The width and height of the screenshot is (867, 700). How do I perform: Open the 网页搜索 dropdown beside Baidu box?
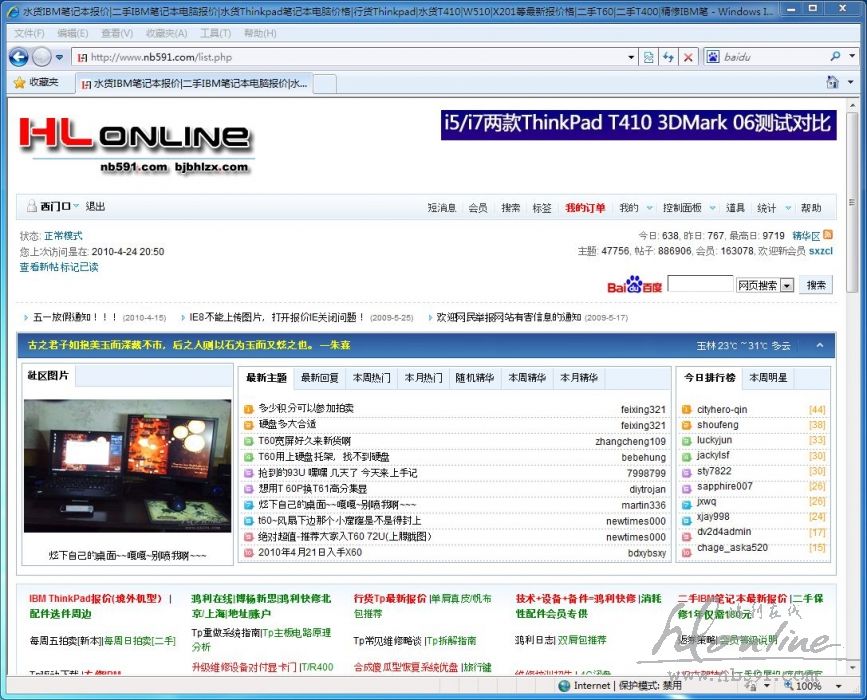click(786, 285)
